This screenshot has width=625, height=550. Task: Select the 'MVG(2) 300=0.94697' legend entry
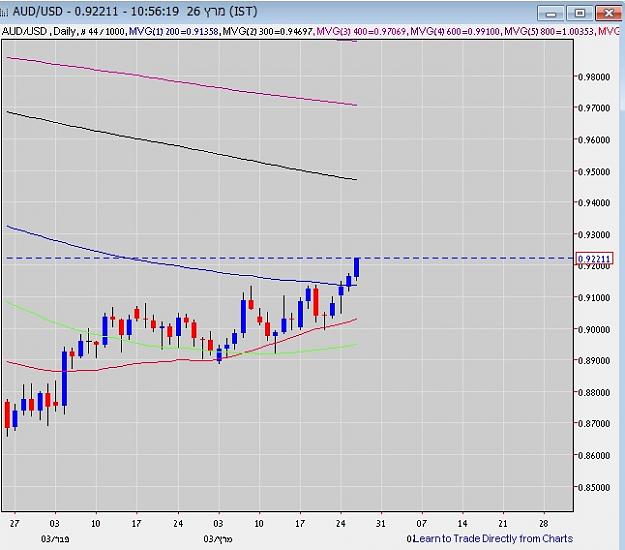(268, 31)
